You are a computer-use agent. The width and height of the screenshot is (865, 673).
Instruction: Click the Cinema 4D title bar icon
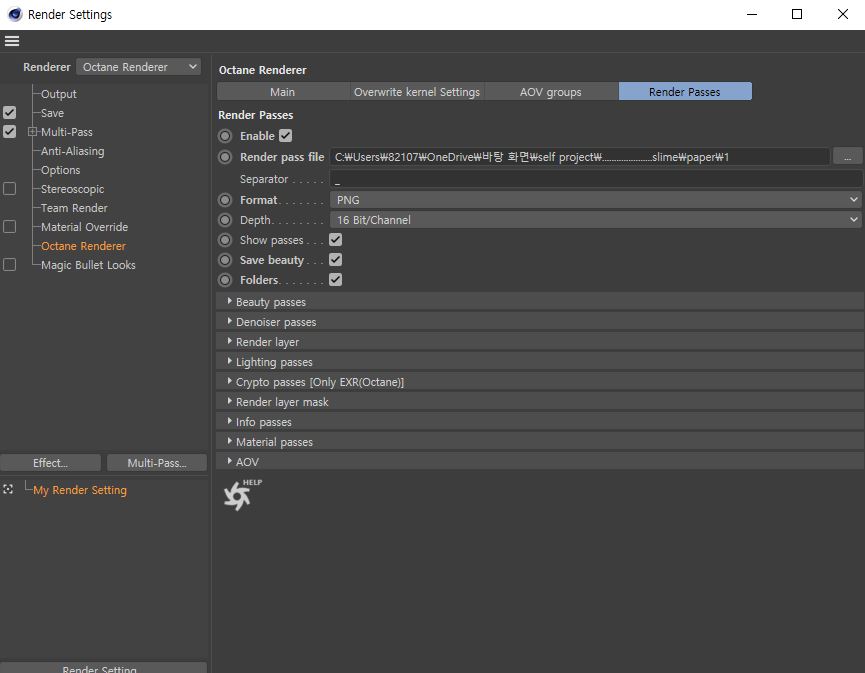click(15, 14)
